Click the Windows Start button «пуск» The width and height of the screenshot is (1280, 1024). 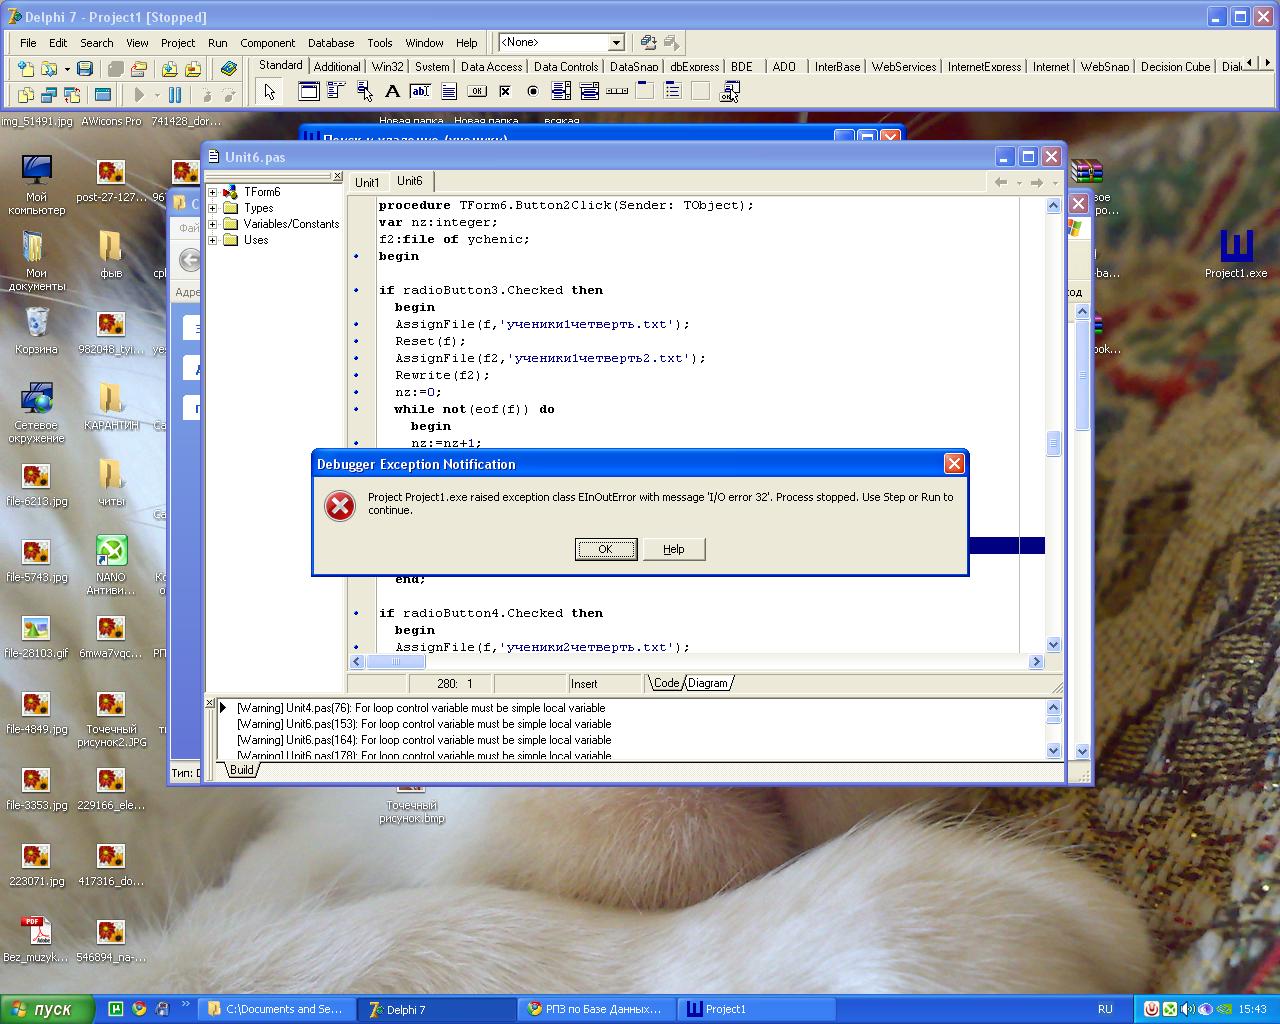(47, 1009)
